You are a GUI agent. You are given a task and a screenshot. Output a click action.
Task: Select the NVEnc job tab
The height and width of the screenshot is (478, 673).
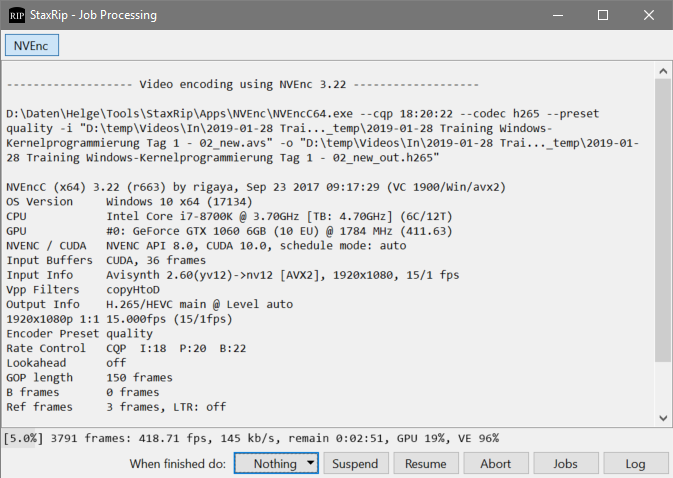[x=32, y=45]
